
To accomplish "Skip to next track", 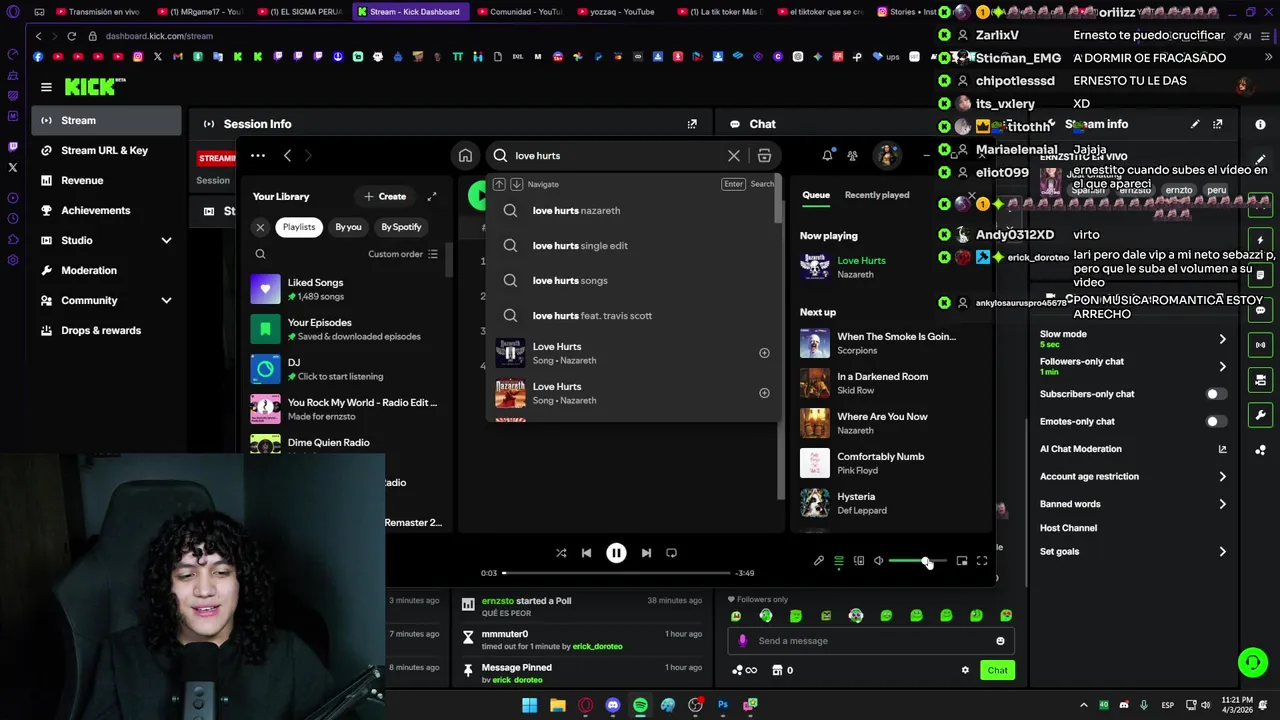I will [x=646, y=553].
